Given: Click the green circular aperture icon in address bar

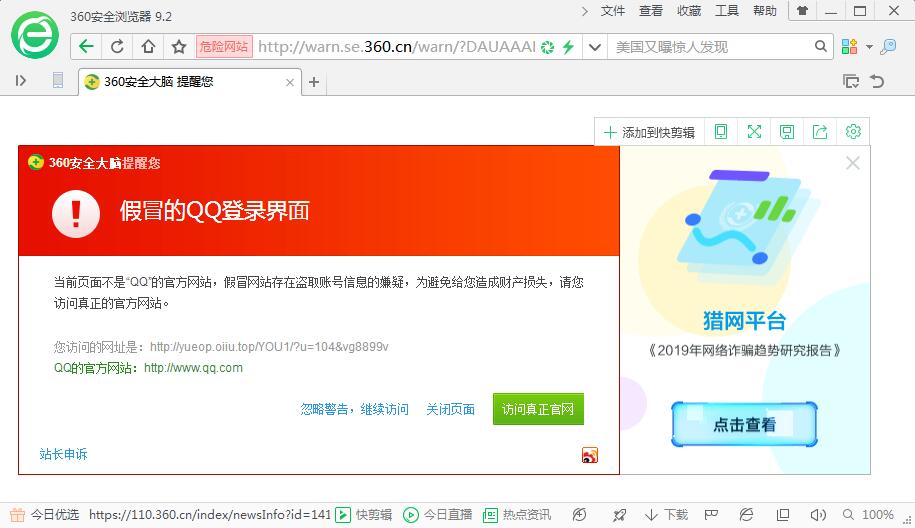Looking at the screenshot, I should pos(547,47).
